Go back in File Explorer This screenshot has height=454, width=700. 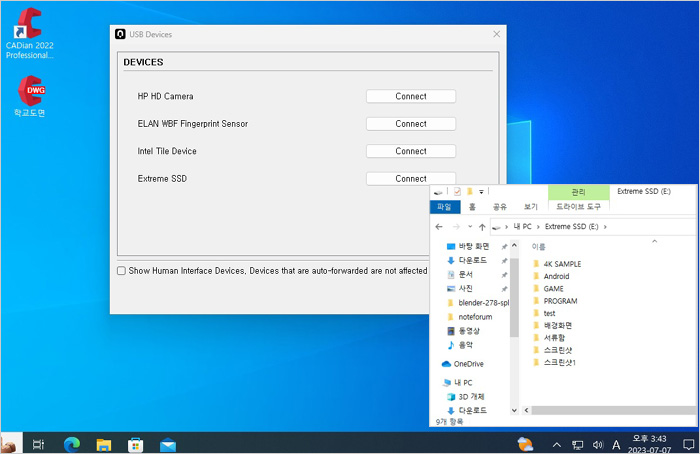point(439,227)
